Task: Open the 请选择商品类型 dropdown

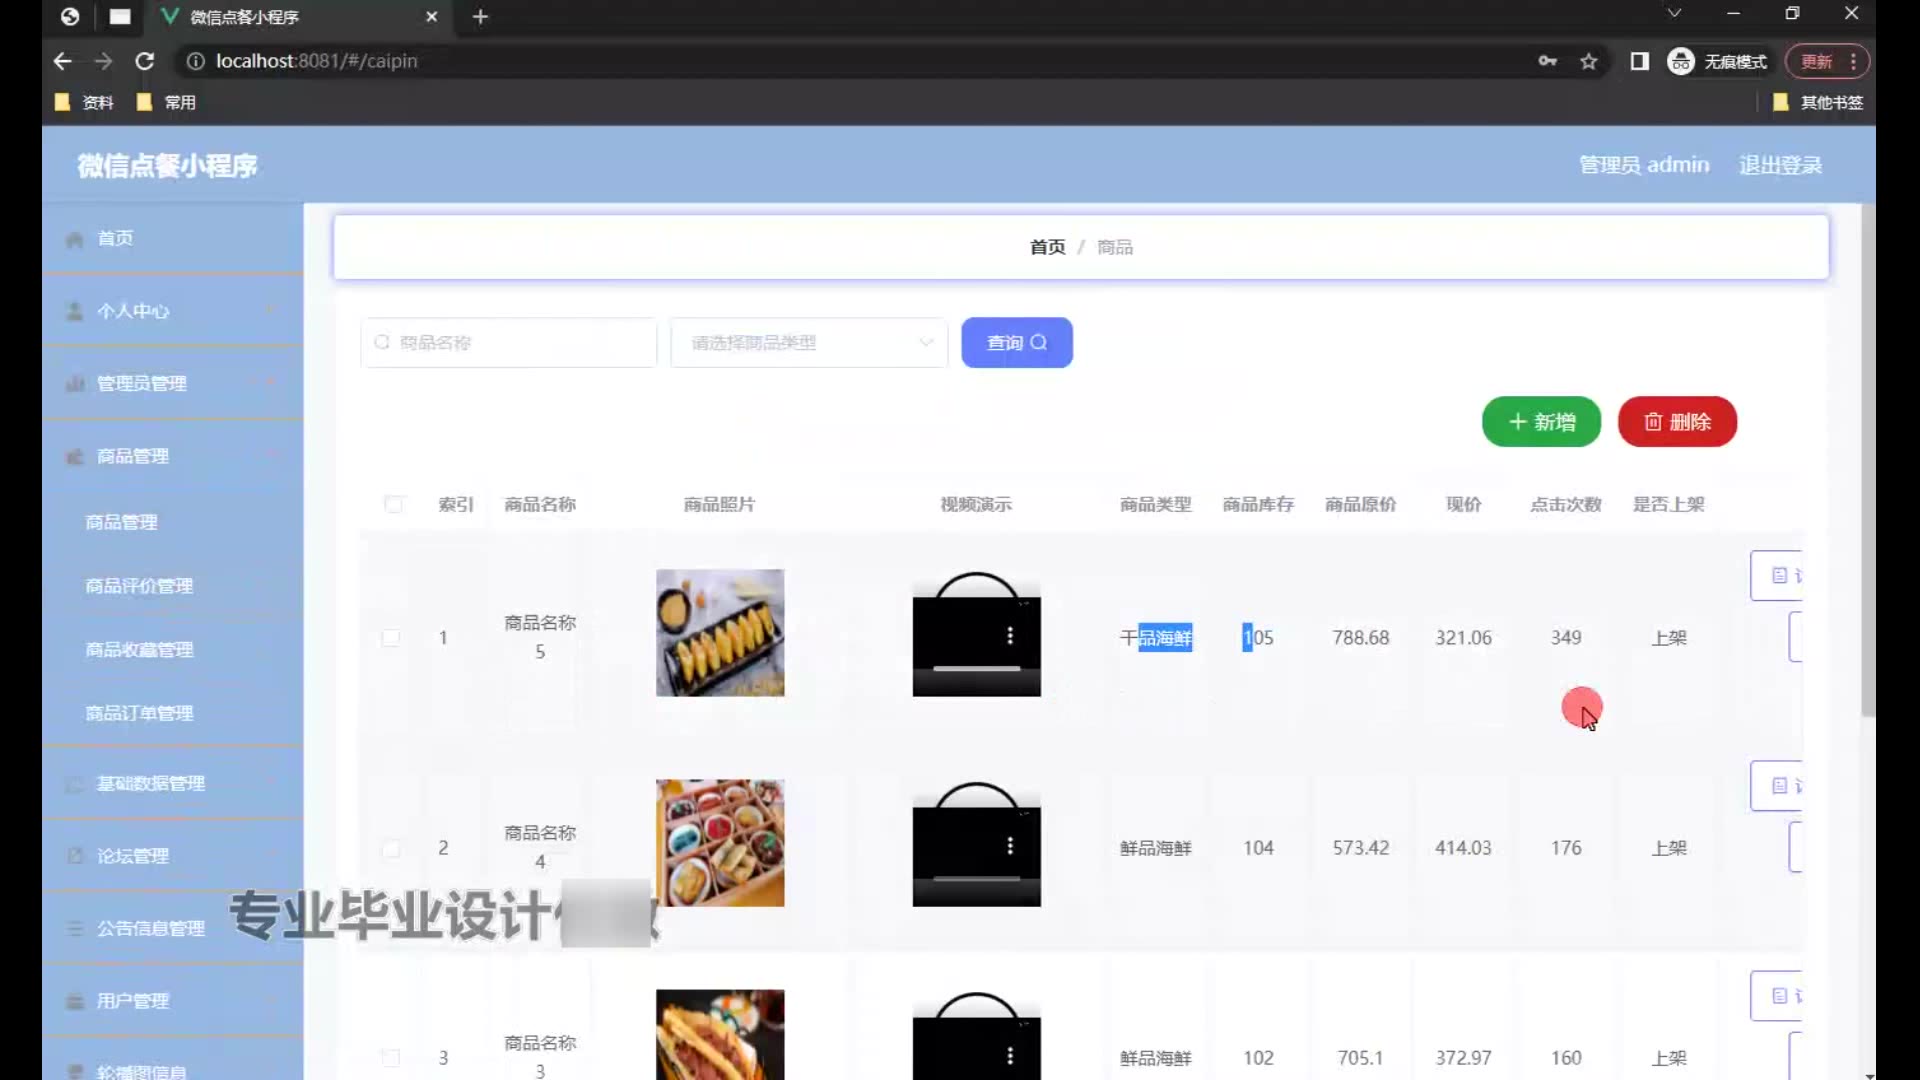Action: click(x=809, y=343)
